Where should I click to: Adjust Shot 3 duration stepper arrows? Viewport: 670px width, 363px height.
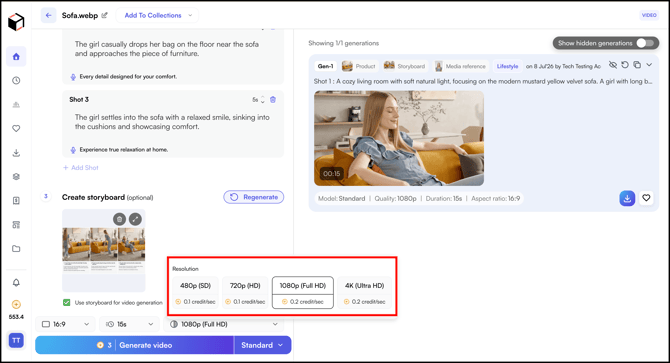(x=262, y=100)
